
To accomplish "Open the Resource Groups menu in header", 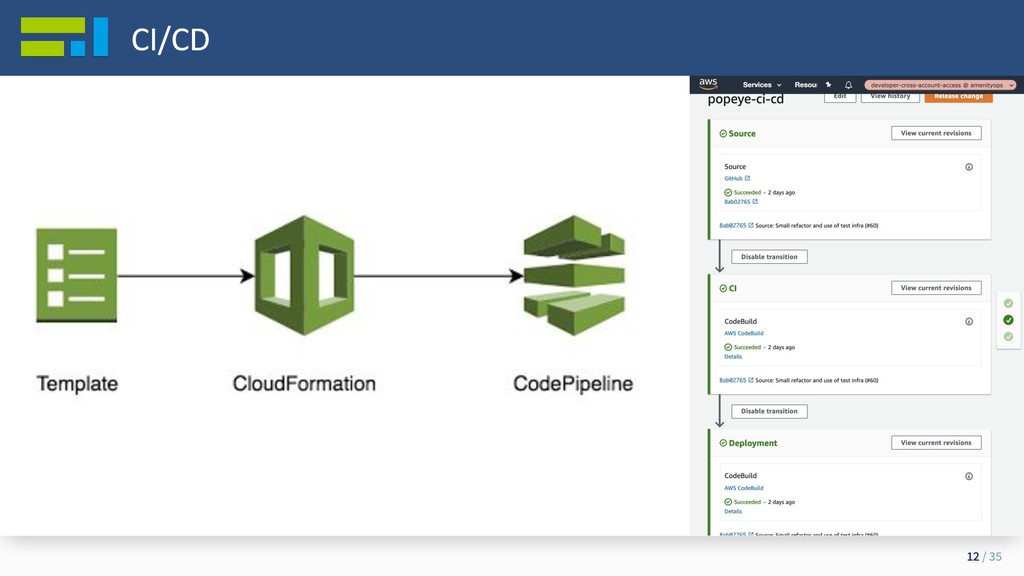I will 805,85.
